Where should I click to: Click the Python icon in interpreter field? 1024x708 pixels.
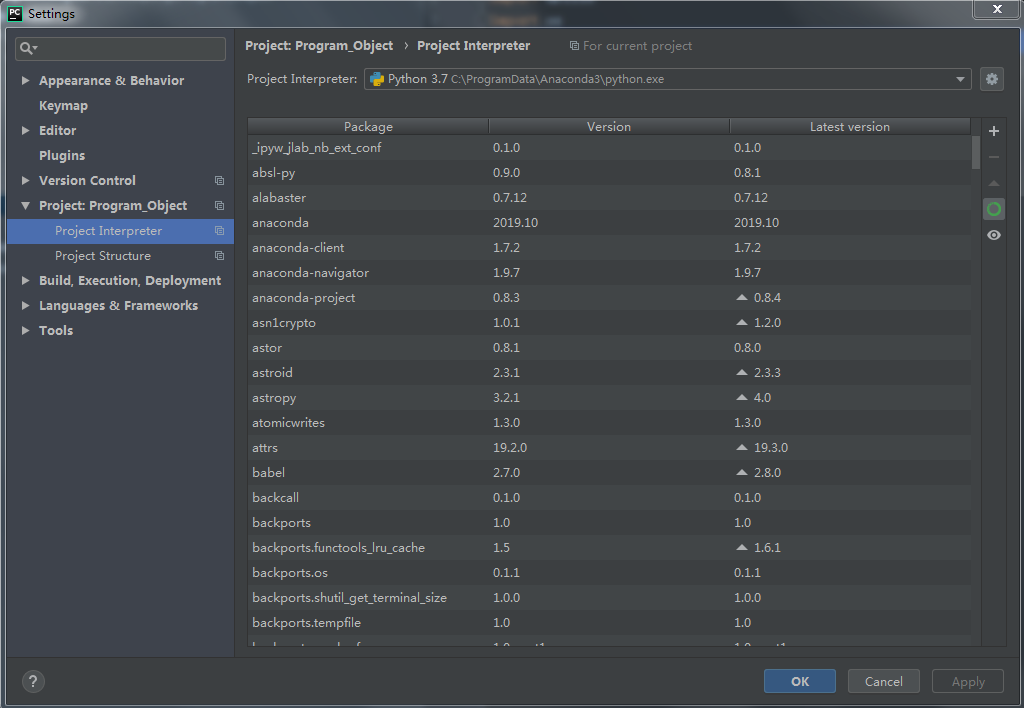(x=377, y=79)
